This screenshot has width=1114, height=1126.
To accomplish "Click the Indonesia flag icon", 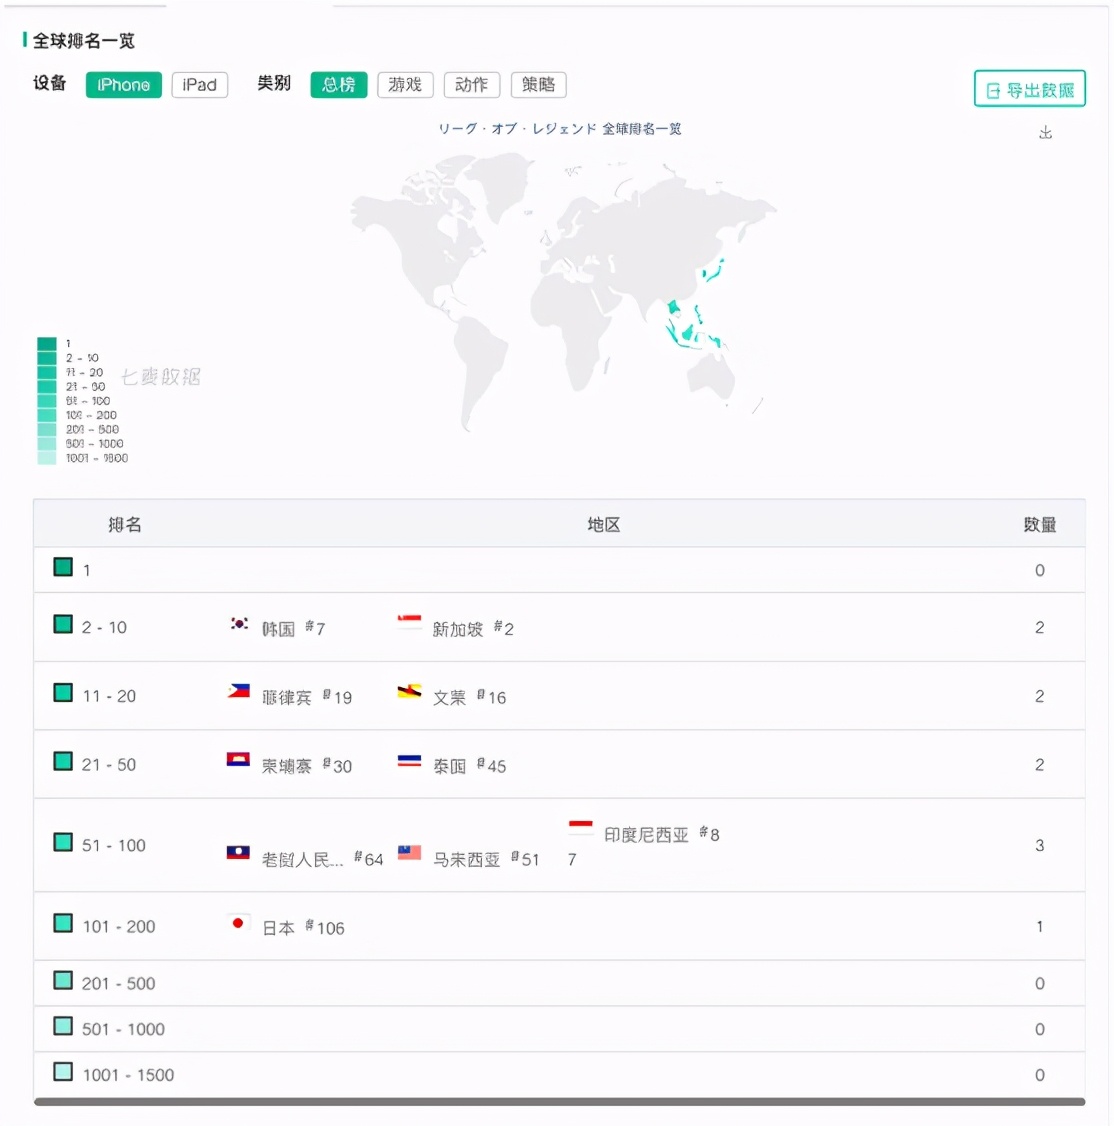I will tap(580, 827).
